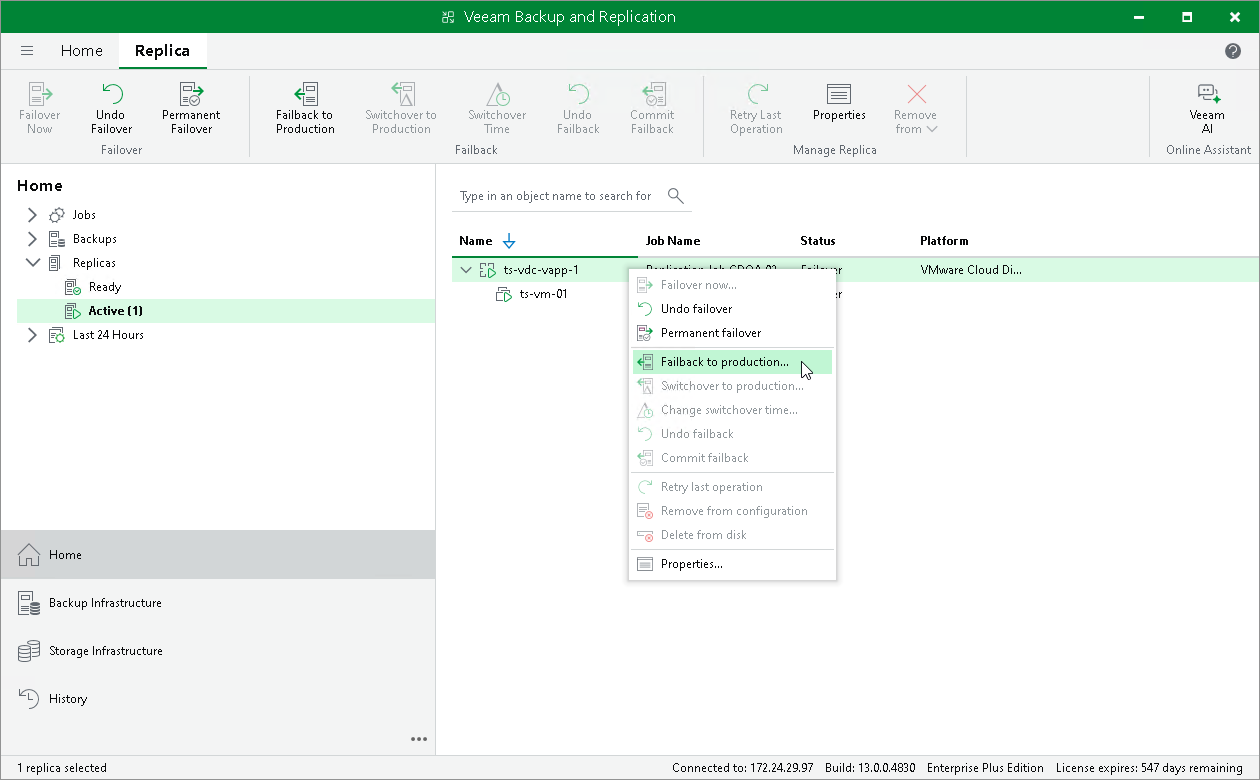This screenshot has width=1260, height=780.
Task: Click the ts-vdc-vapp-1 replica name
Action: coord(541,270)
